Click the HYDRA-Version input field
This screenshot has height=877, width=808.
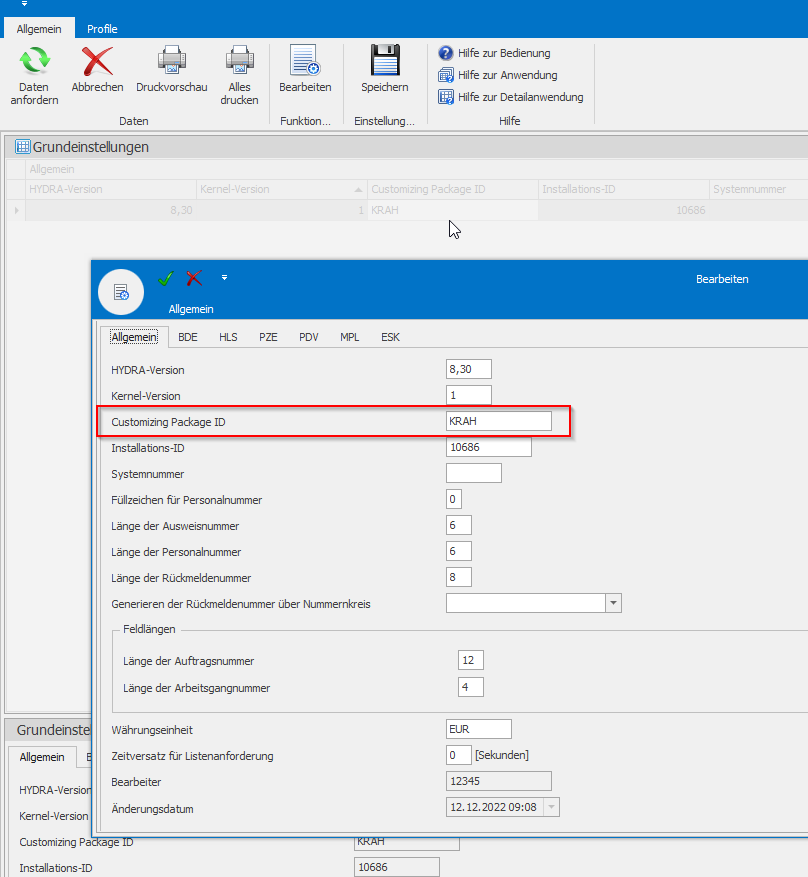(x=469, y=369)
